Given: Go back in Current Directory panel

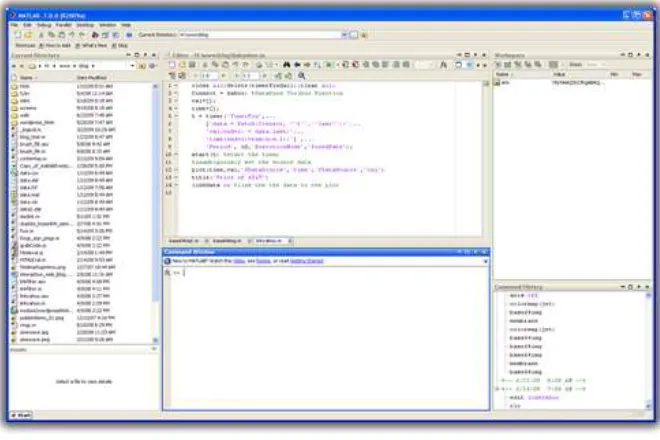Looking at the screenshot, I should tap(14, 66).
